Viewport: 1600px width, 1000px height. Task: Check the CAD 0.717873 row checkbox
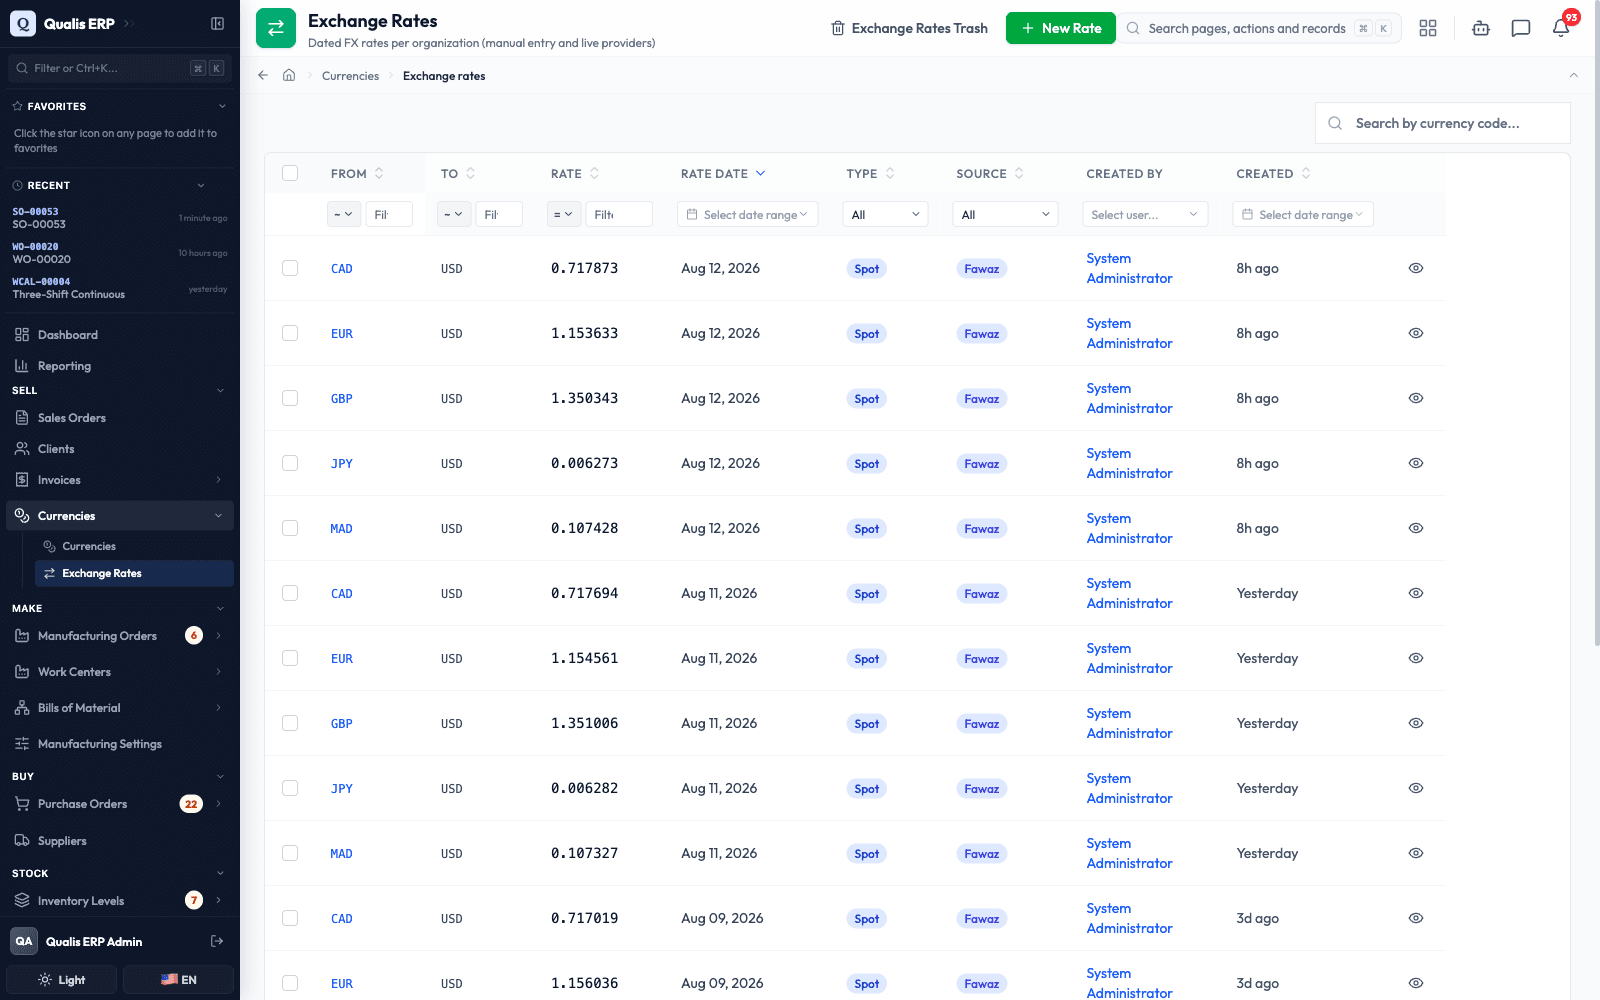pyautogui.click(x=290, y=268)
